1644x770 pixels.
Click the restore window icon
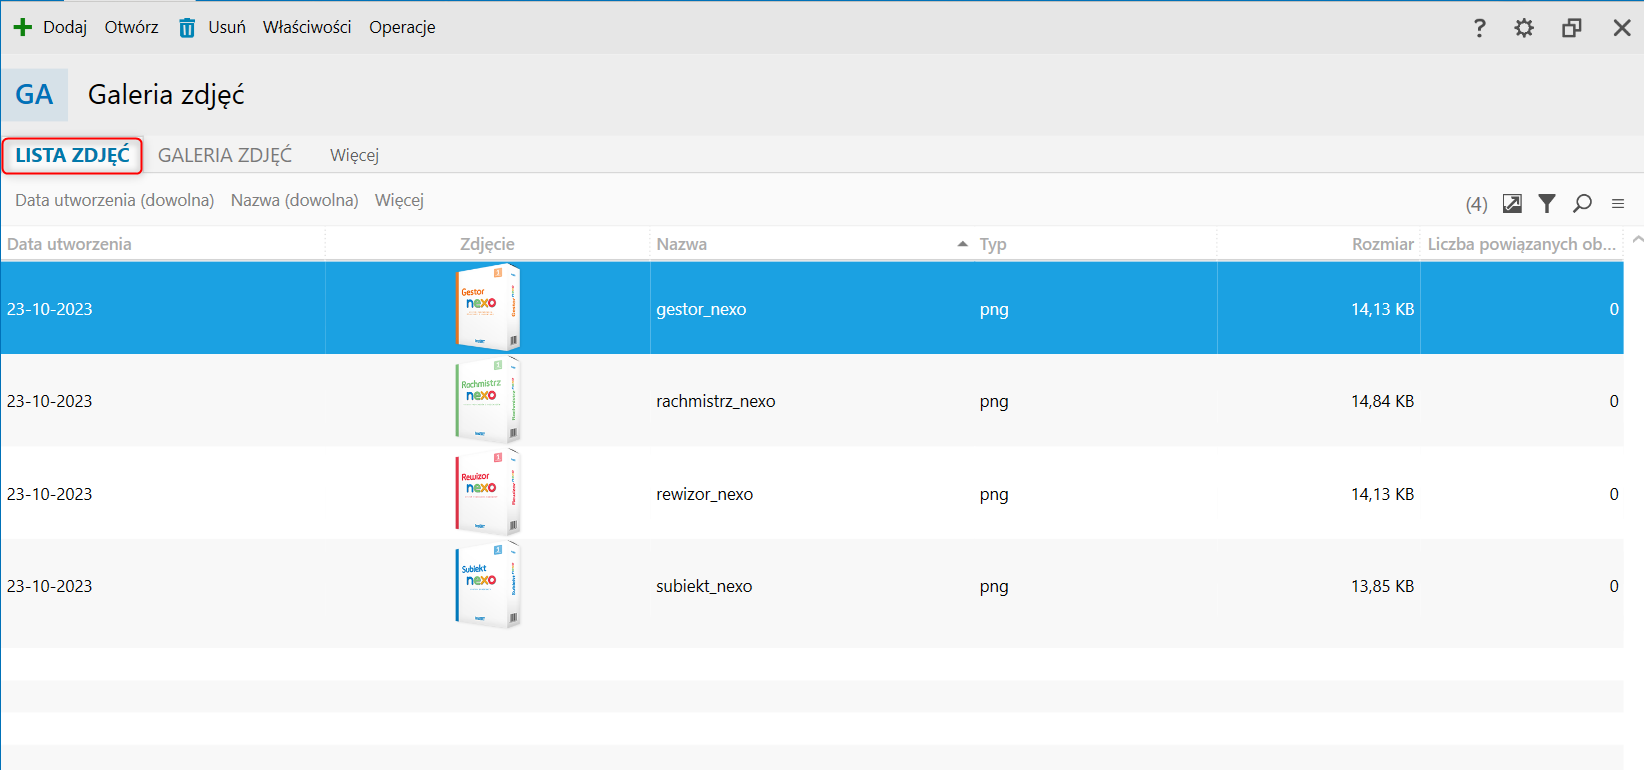tap(1572, 28)
